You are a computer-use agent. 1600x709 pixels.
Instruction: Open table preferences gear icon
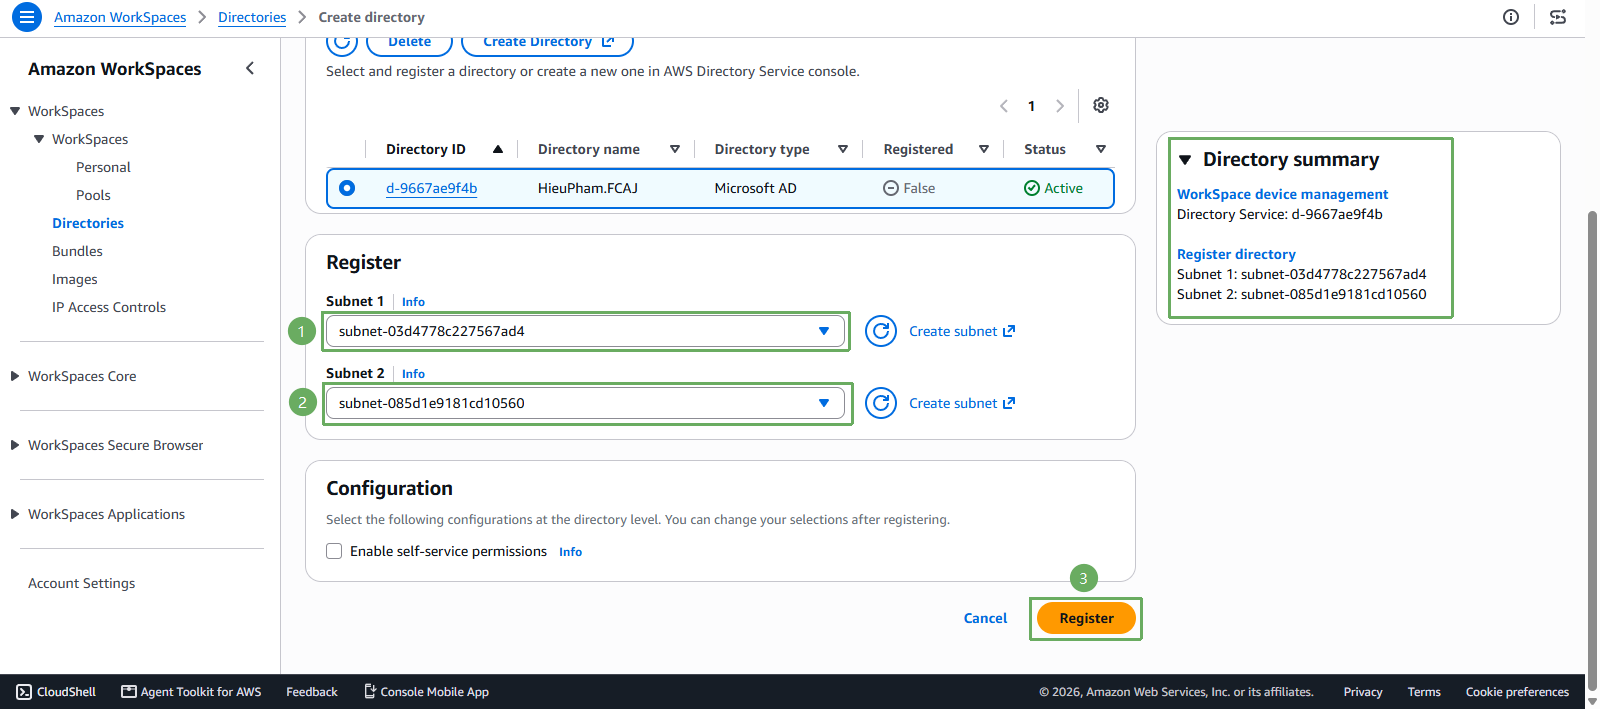point(1101,105)
